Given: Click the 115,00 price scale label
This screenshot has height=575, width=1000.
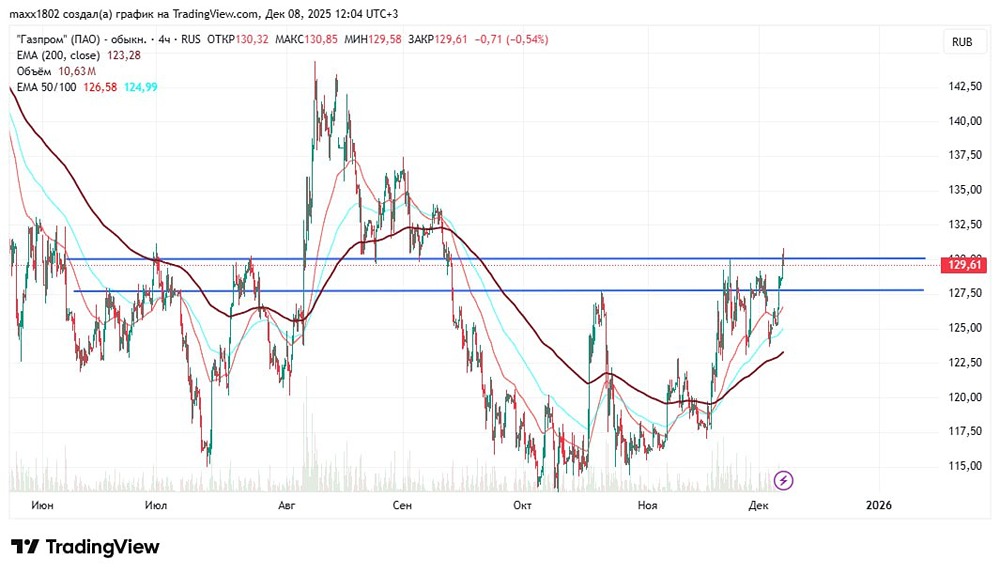Looking at the screenshot, I should pyautogui.click(x=965, y=465).
